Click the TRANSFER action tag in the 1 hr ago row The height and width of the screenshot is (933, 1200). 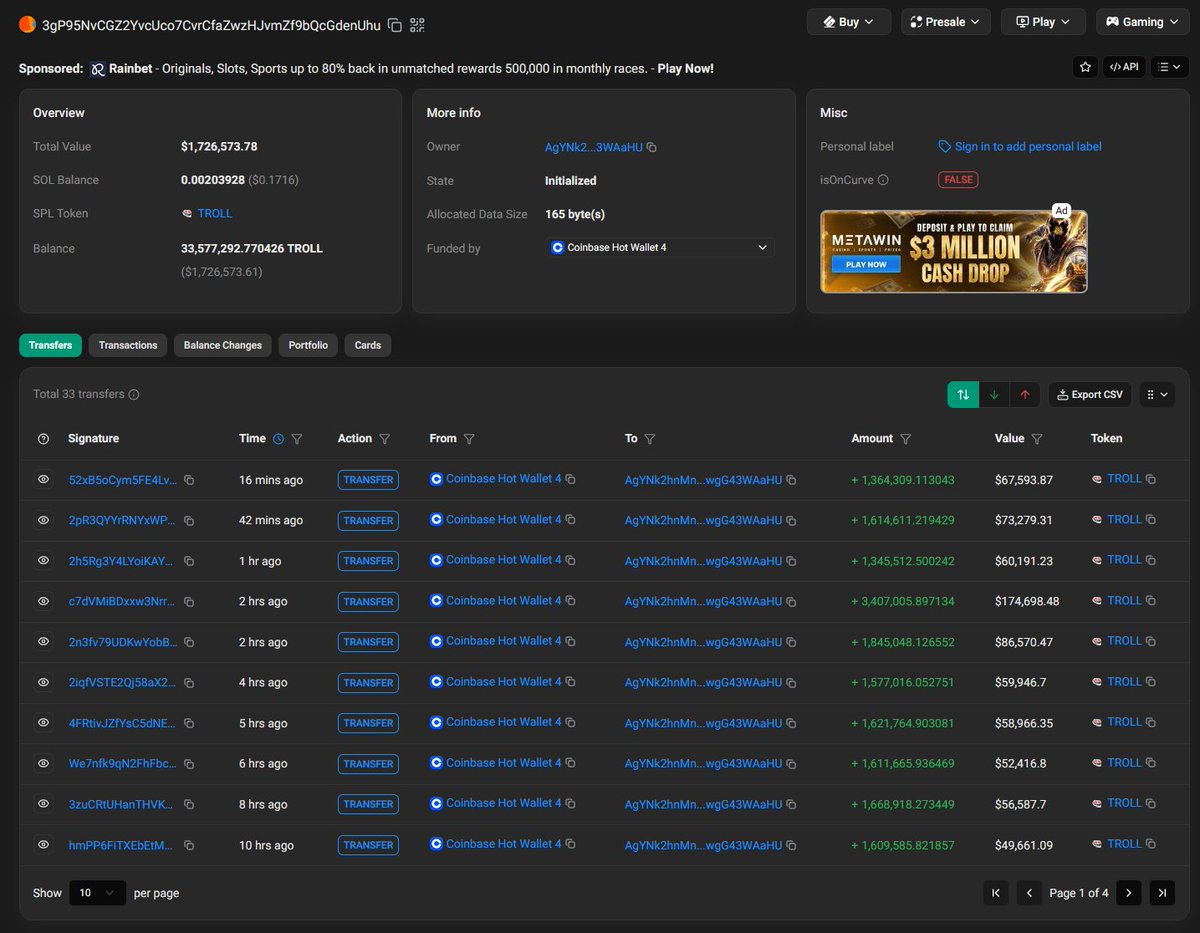[368, 561]
